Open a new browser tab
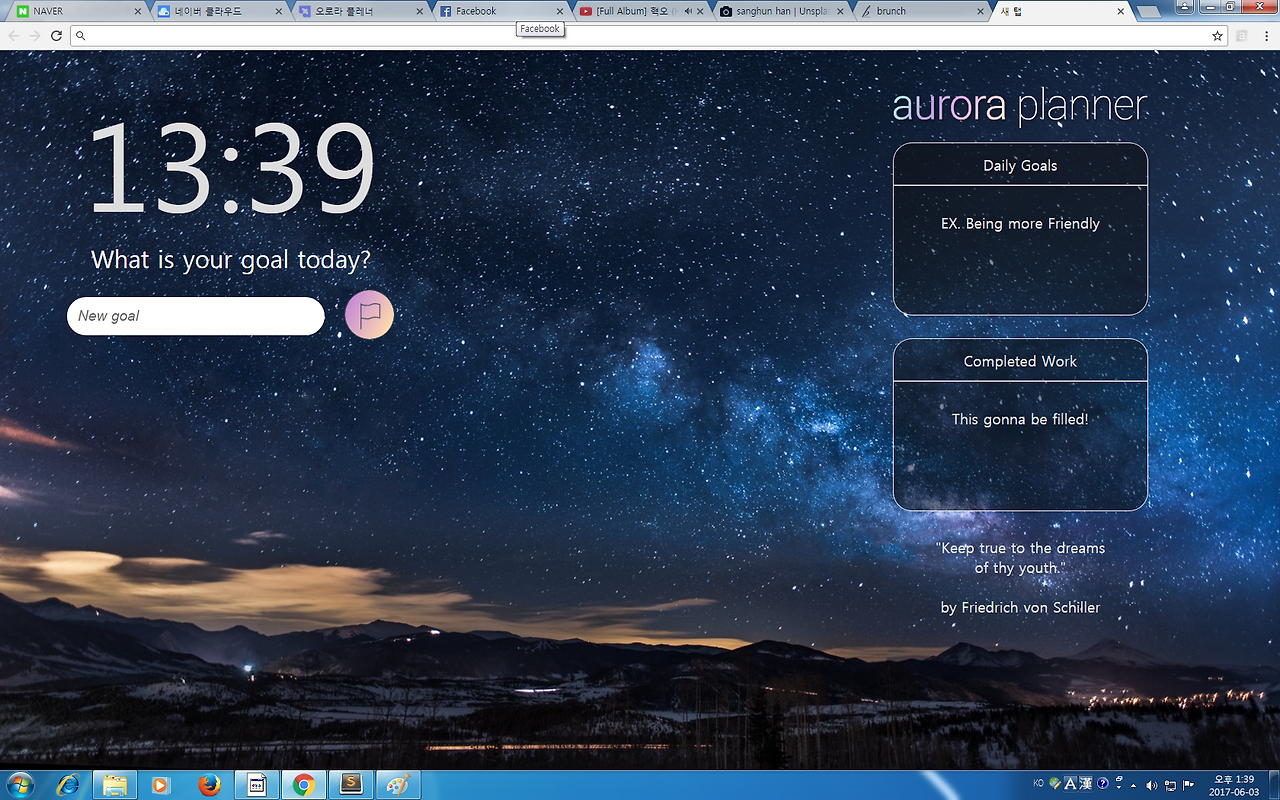 (1149, 11)
